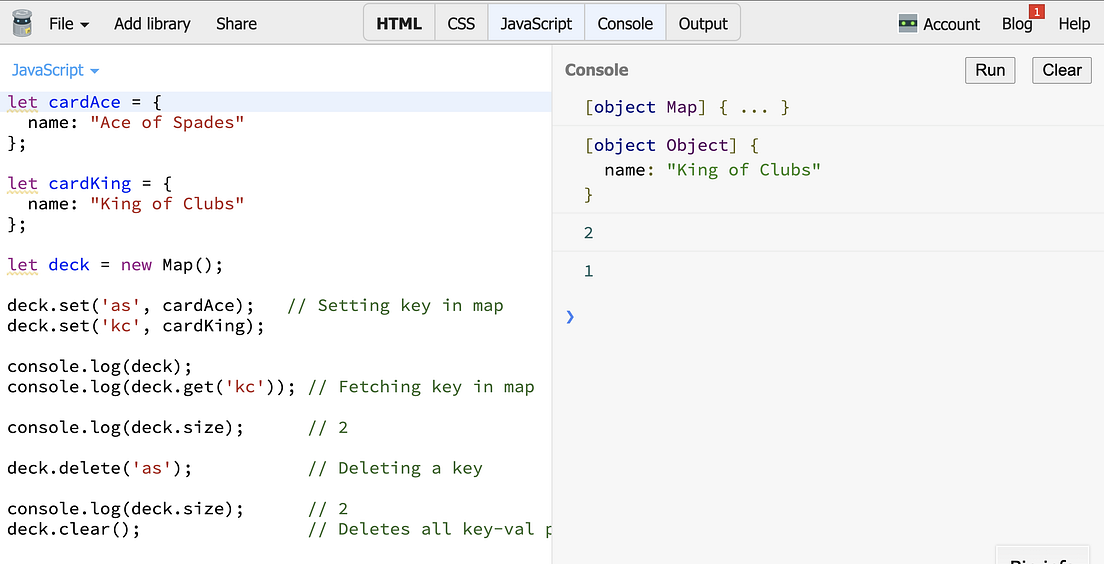Toggle the JavaScript panel tab

536,23
